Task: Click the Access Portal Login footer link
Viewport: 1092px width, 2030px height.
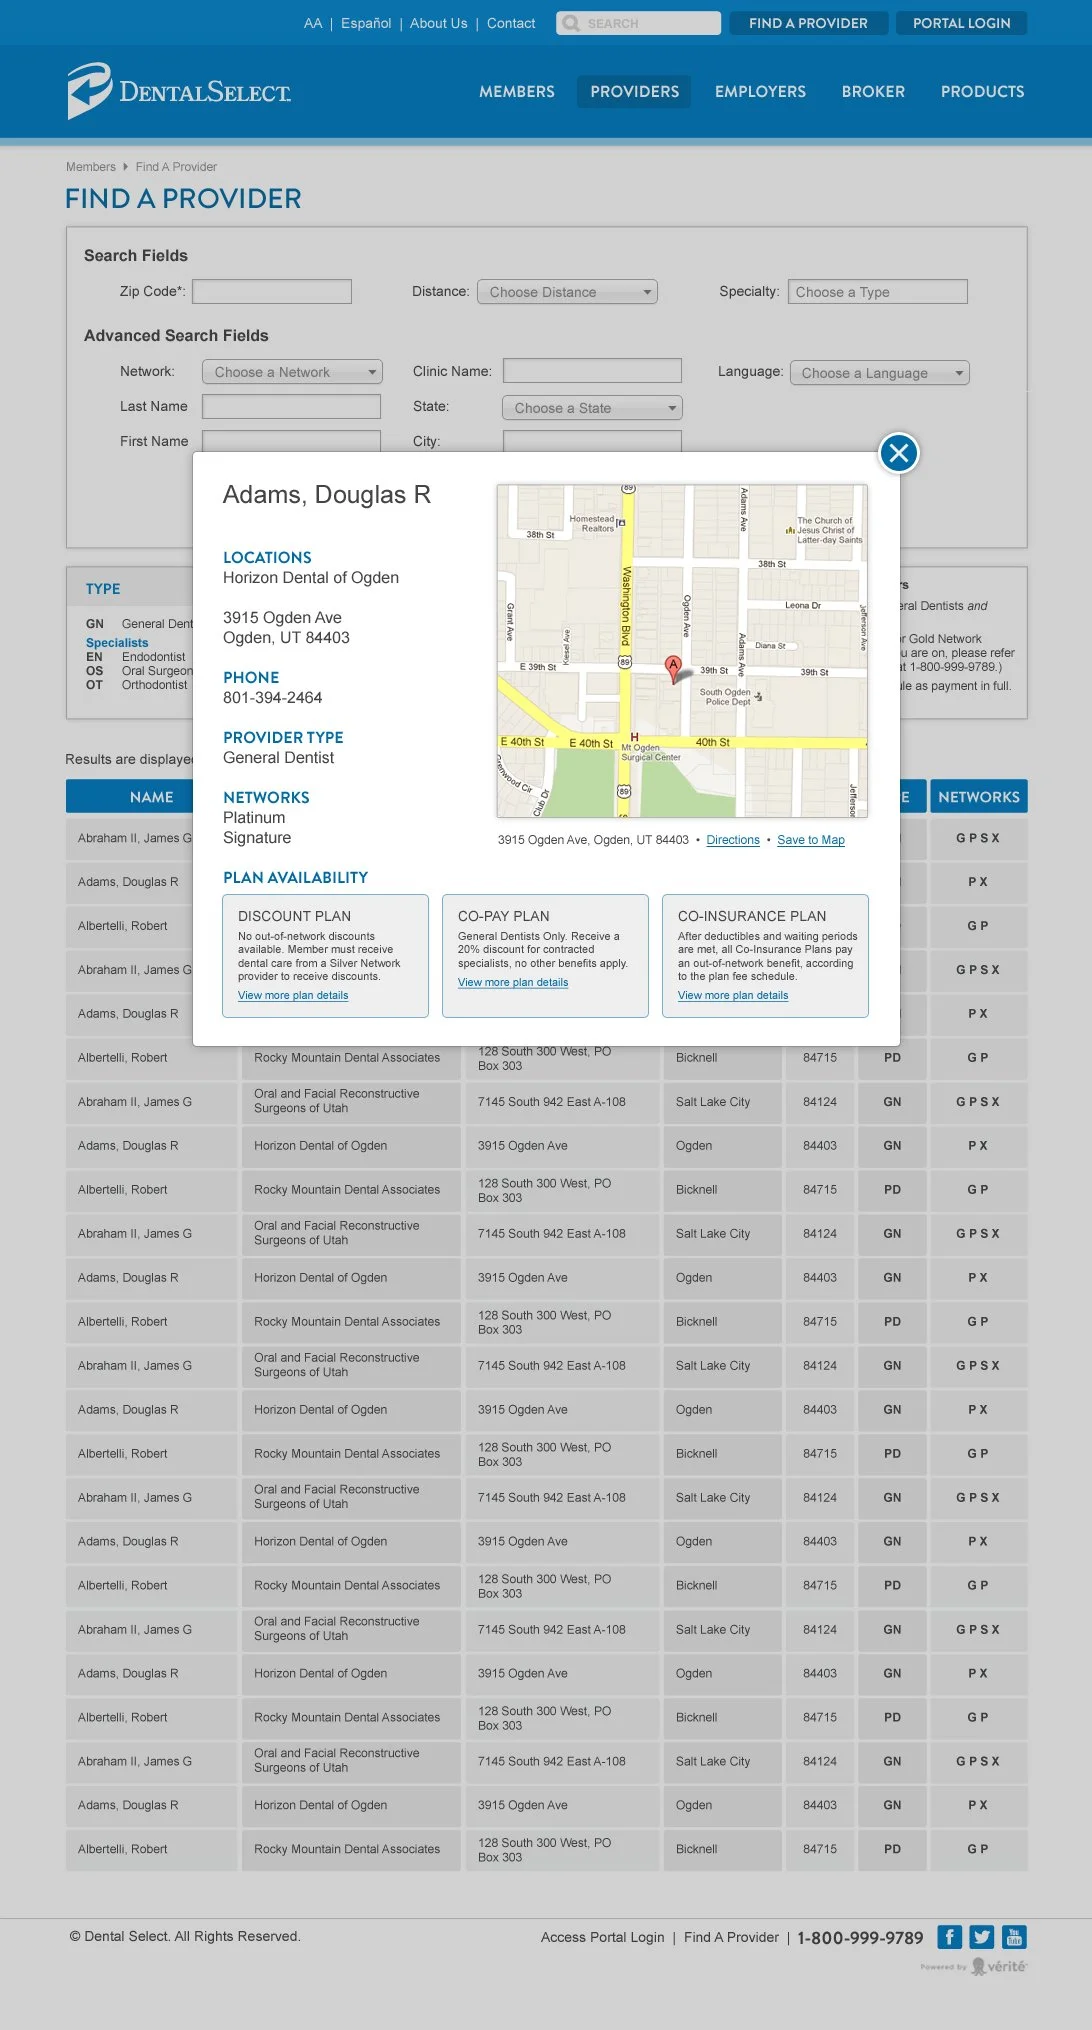Action: pyautogui.click(x=602, y=1937)
